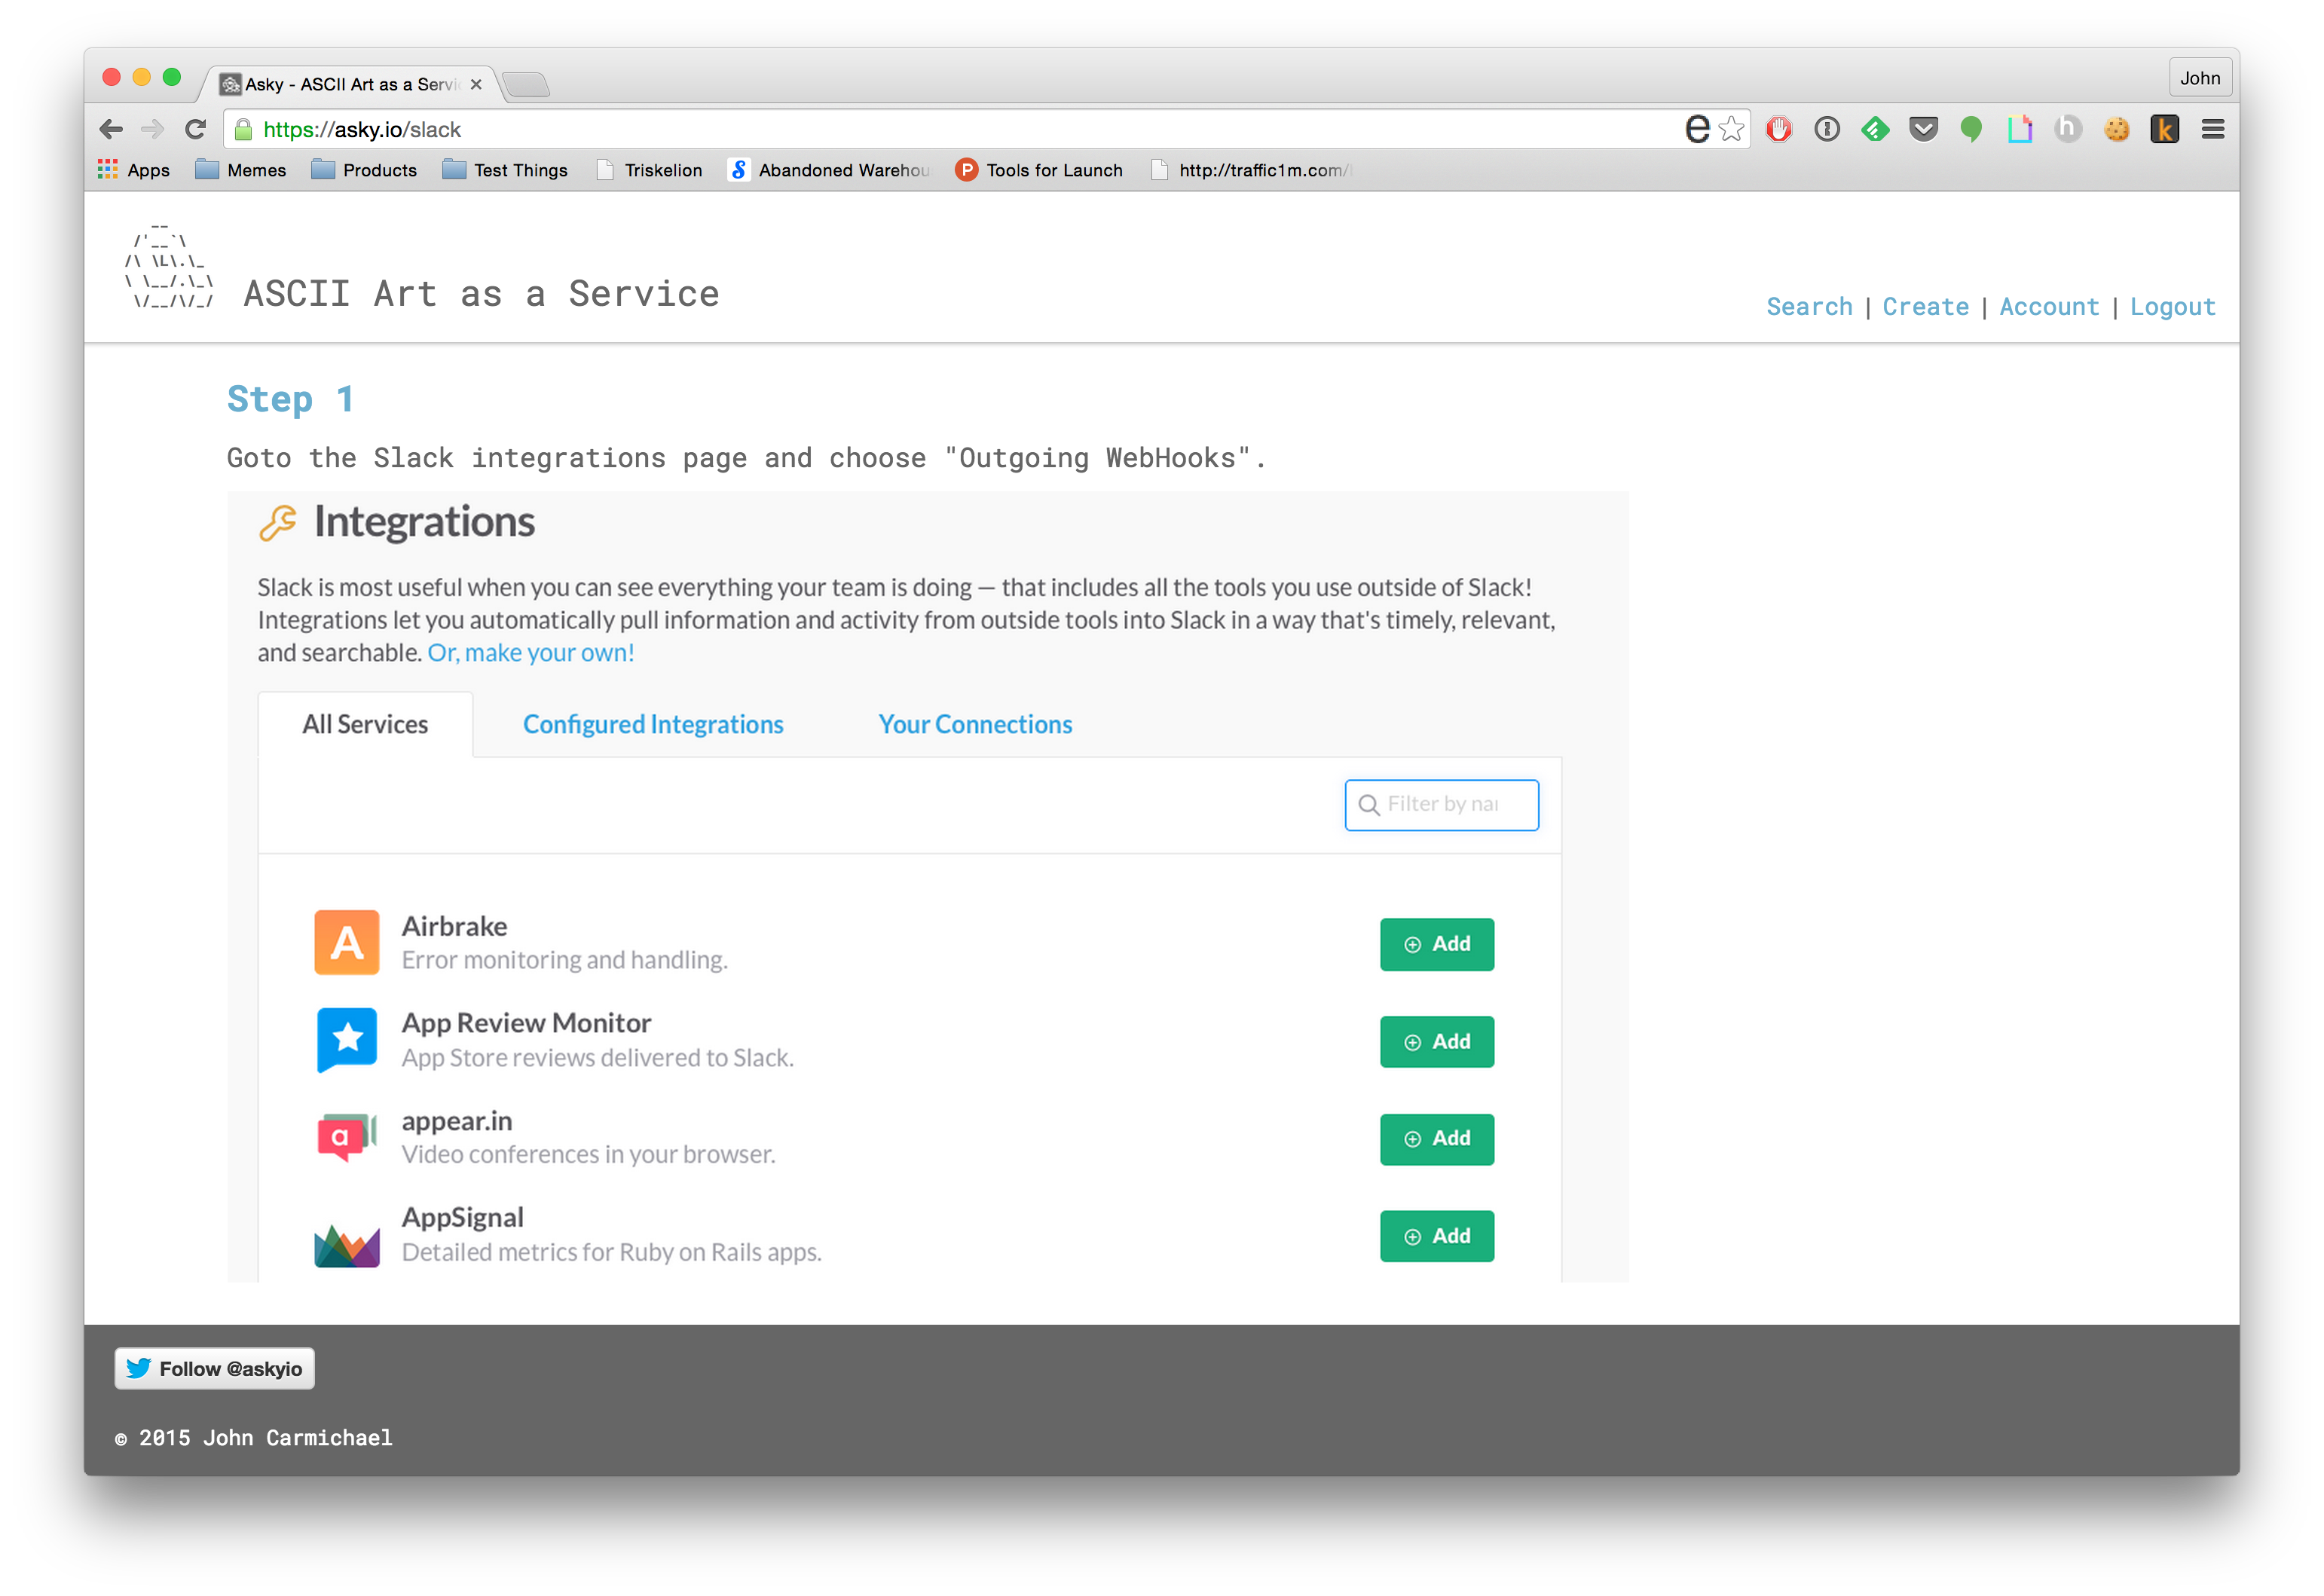Open the Create link in header
The width and height of the screenshot is (2324, 1596).
pyautogui.click(x=1925, y=306)
